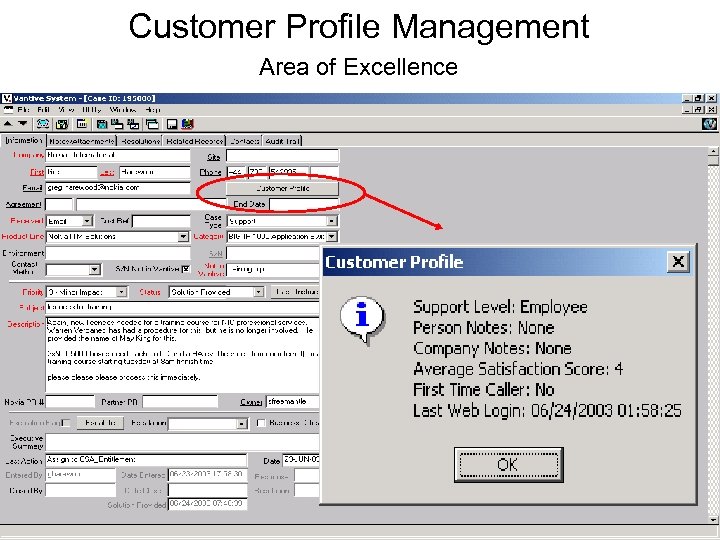Click the calendar-style toolbar icon
Image resolution: width=720 pixels, height=540 pixels.
click(x=82, y=124)
